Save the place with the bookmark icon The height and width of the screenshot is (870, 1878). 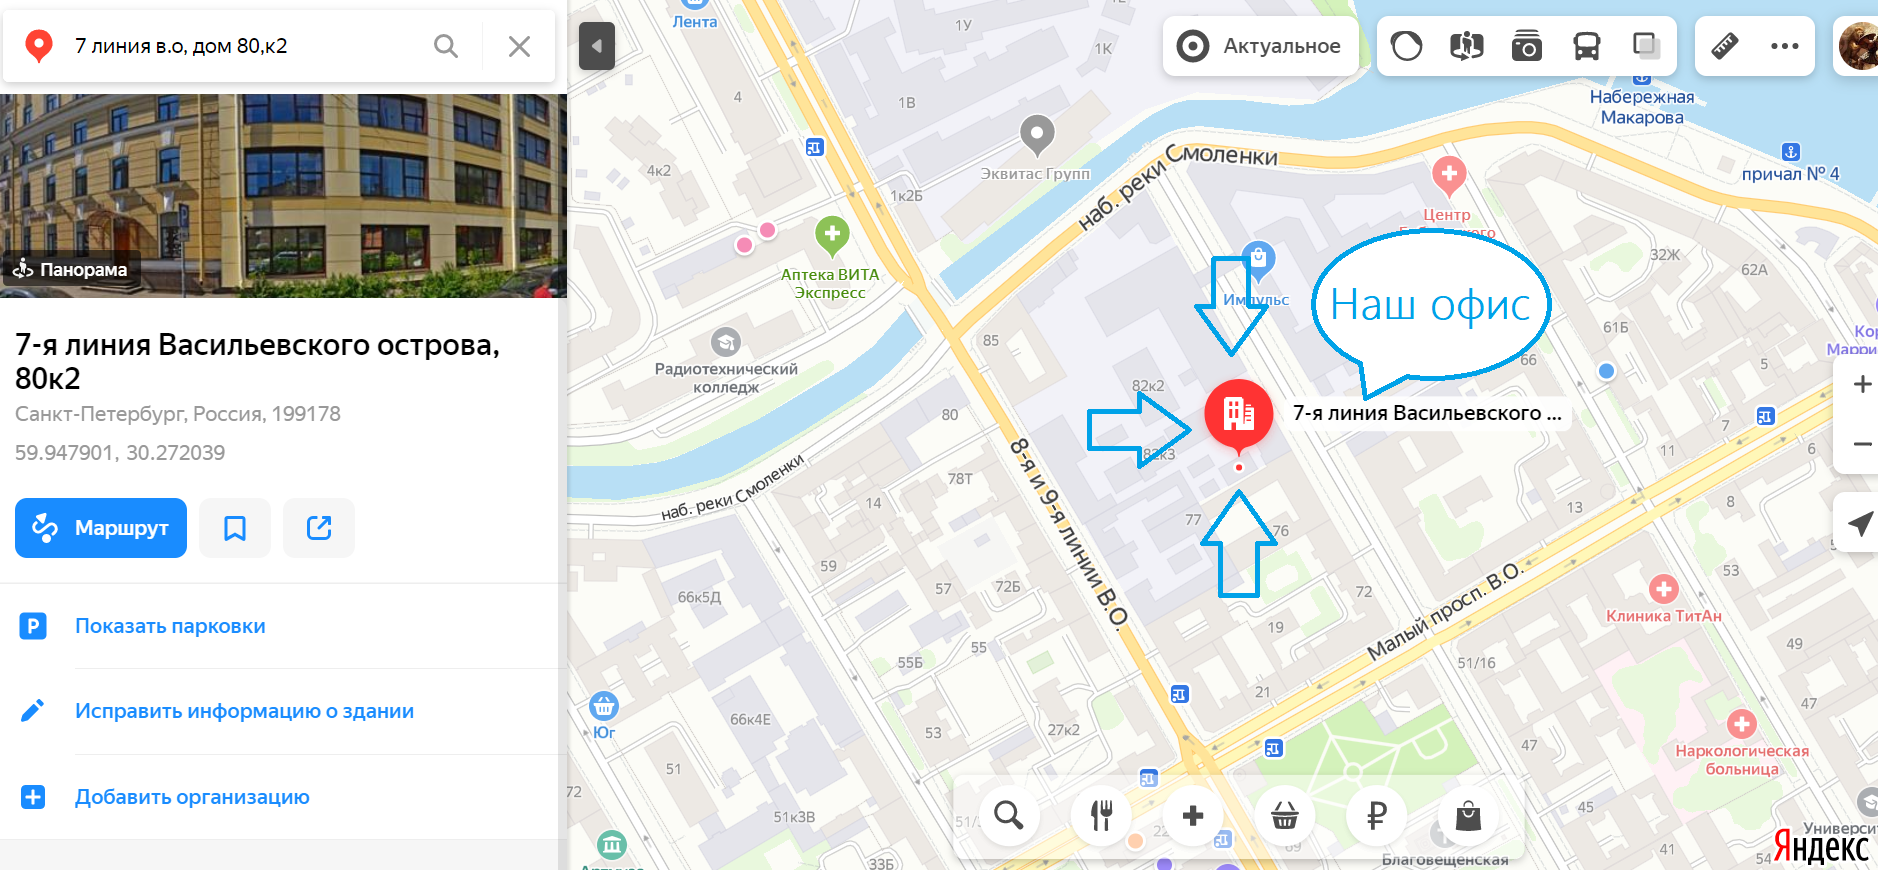point(235,528)
